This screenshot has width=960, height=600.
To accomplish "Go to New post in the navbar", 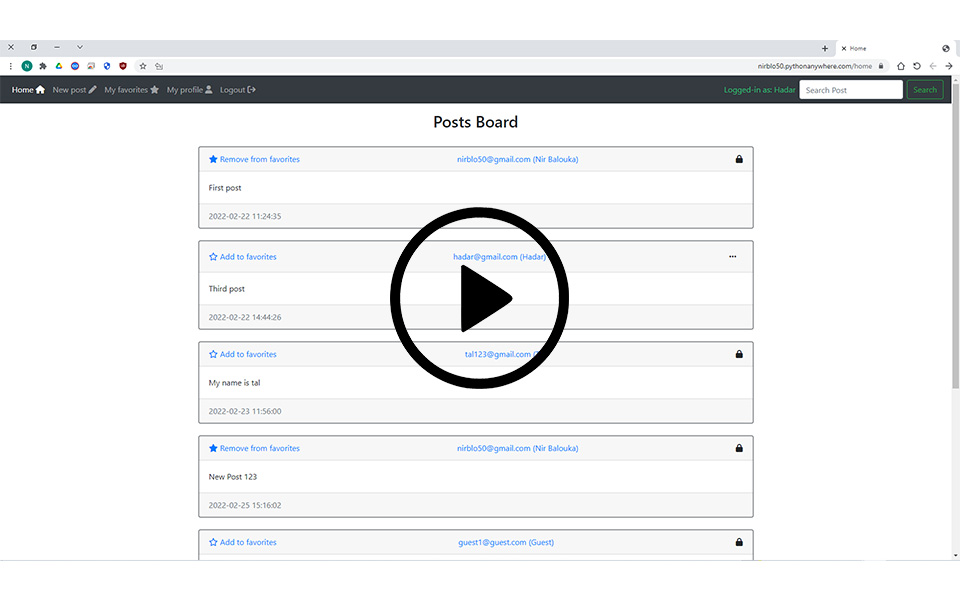I will [x=74, y=90].
